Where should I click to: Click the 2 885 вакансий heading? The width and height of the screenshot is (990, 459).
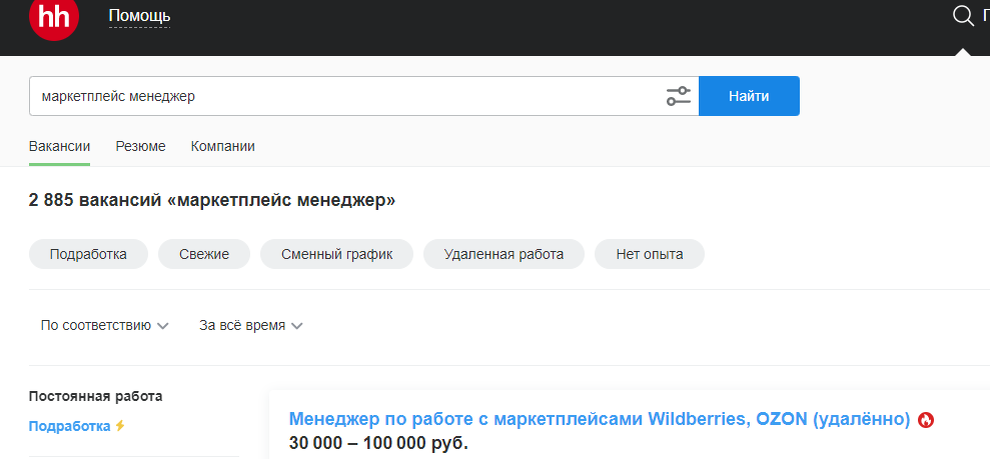(x=212, y=201)
